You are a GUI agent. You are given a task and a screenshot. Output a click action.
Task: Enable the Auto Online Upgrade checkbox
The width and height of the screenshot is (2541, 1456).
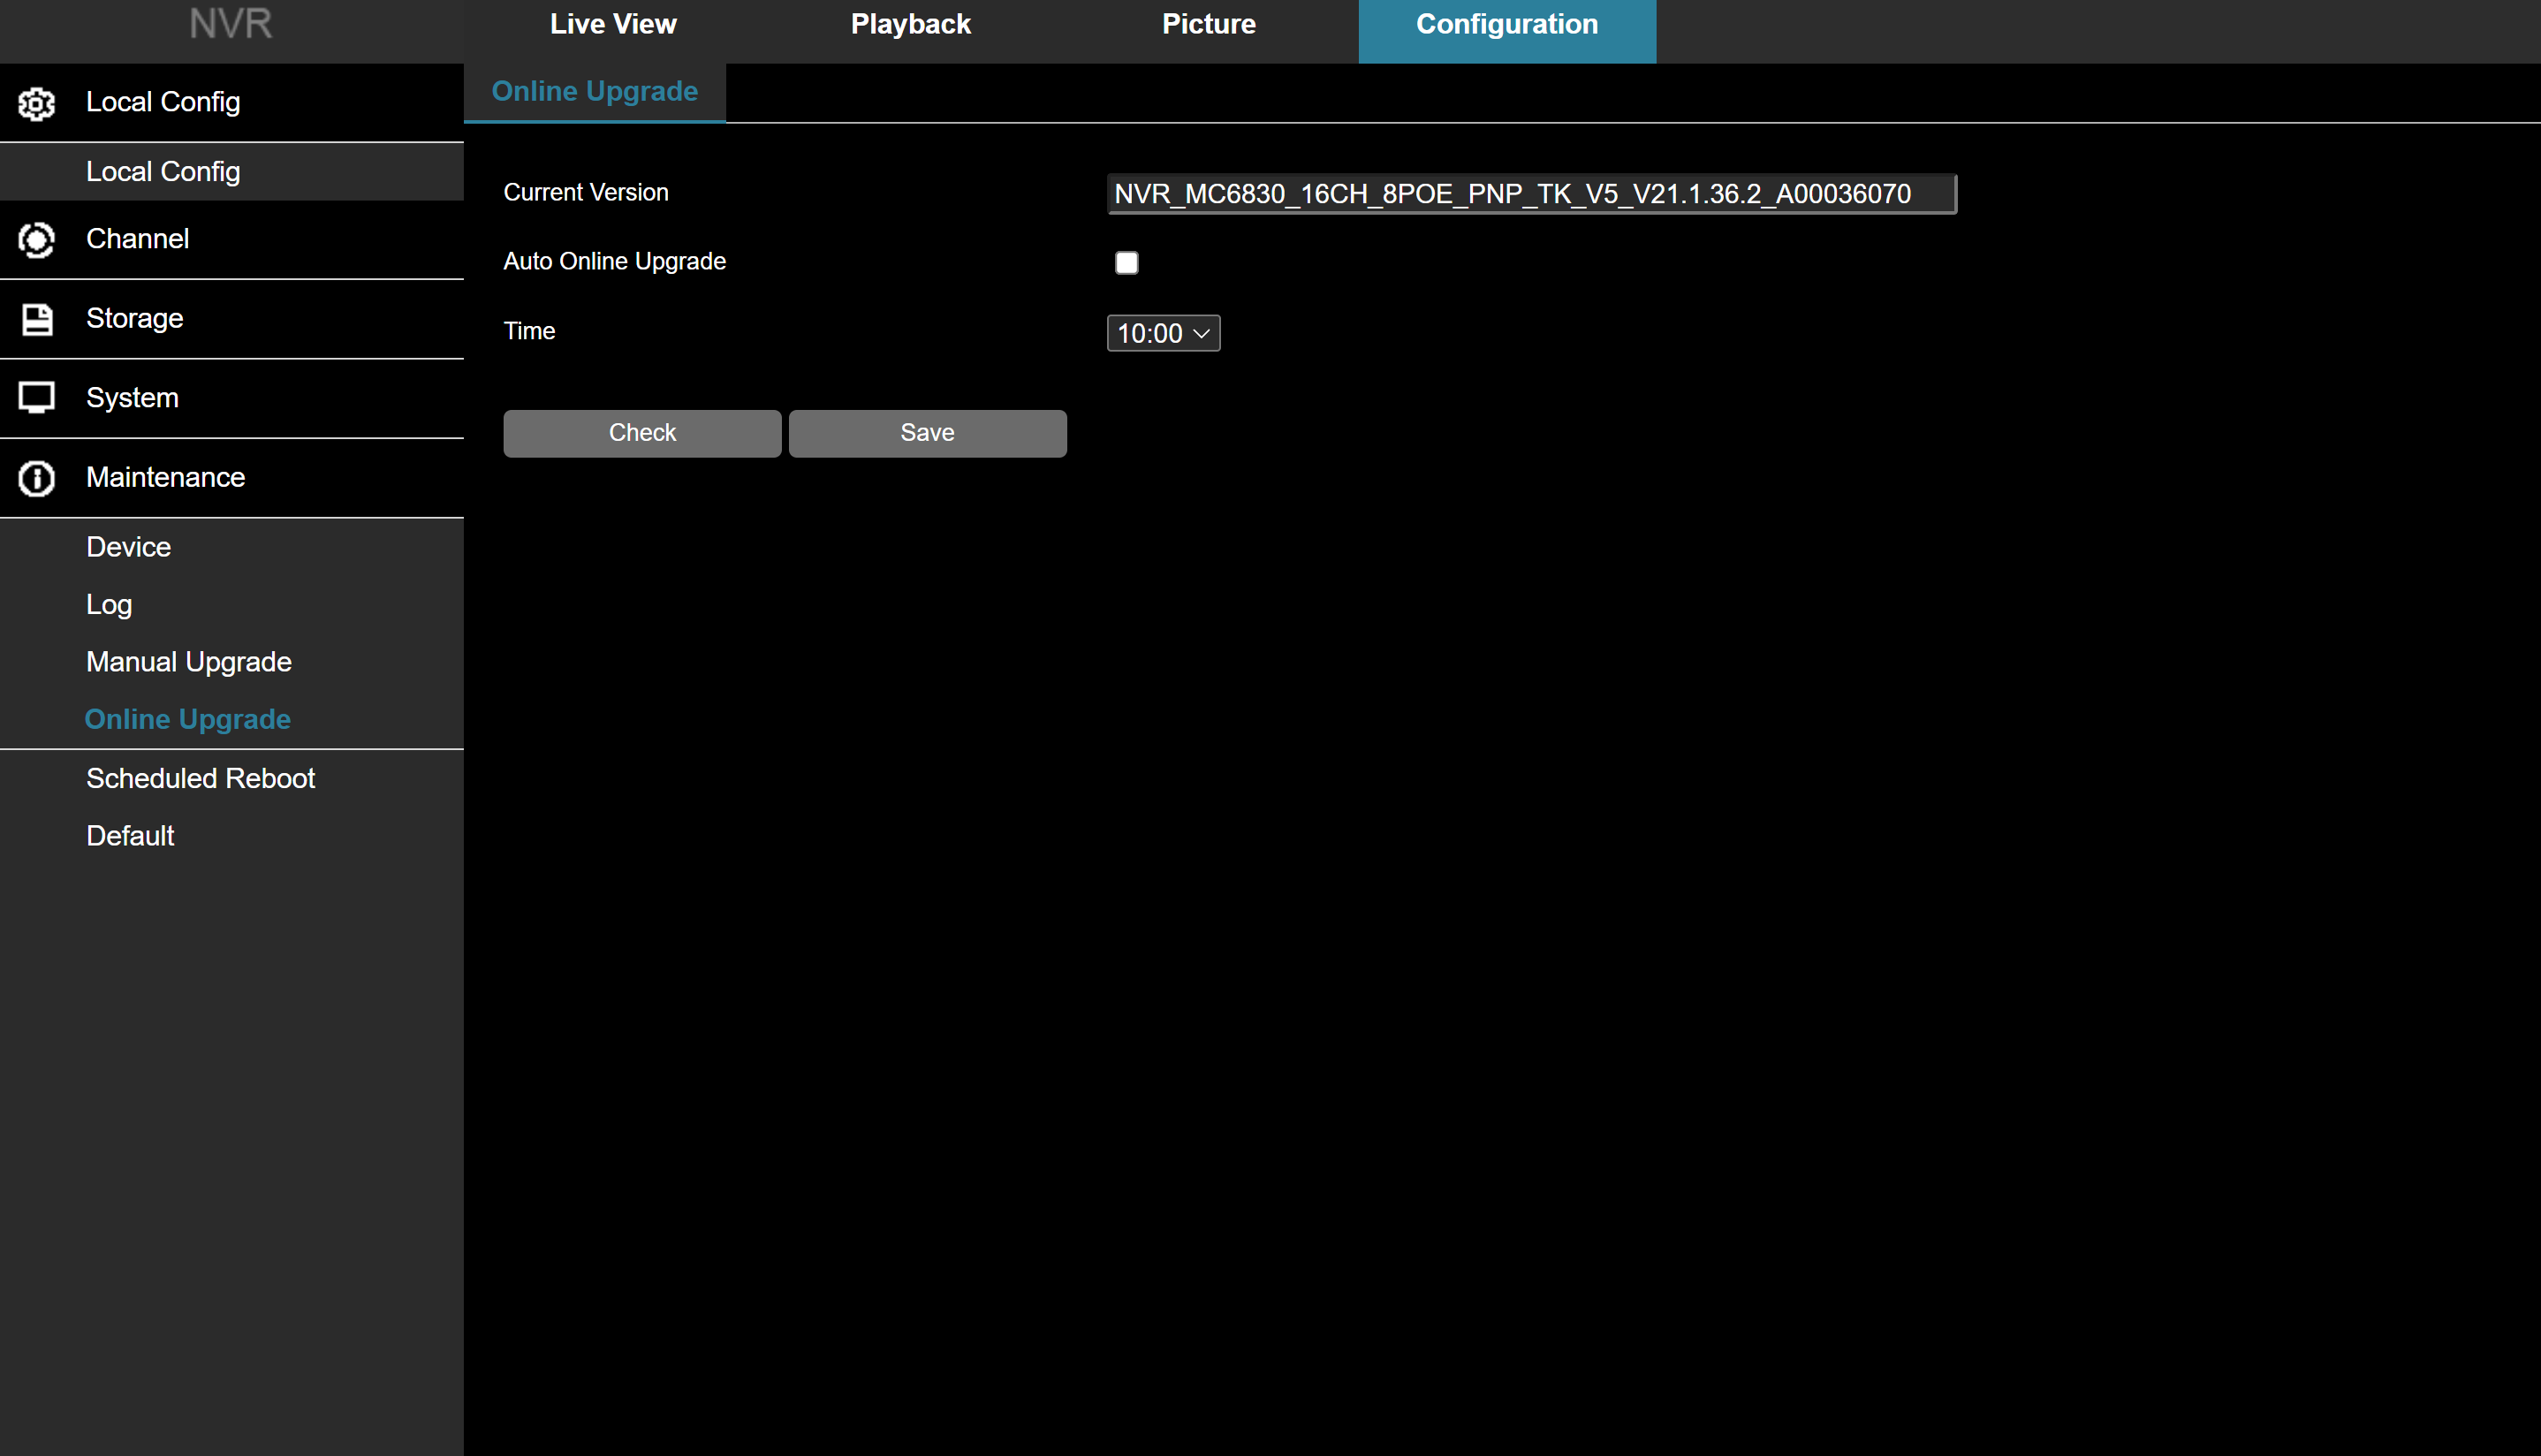[x=1126, y=262]
